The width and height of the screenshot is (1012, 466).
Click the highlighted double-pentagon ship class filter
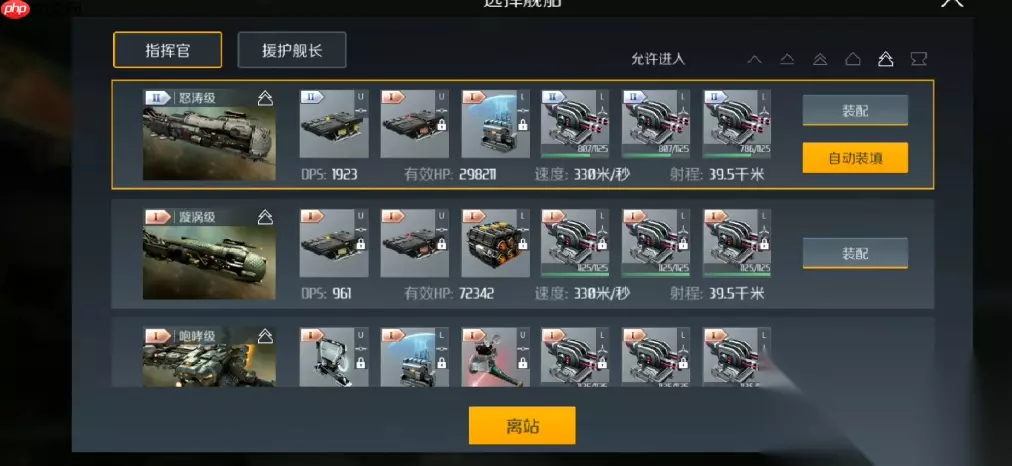886,59
